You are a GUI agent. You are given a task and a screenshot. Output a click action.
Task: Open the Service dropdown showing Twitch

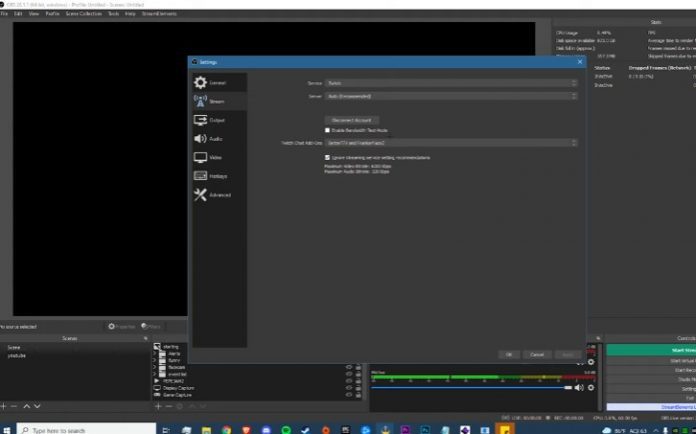point(451,83)
